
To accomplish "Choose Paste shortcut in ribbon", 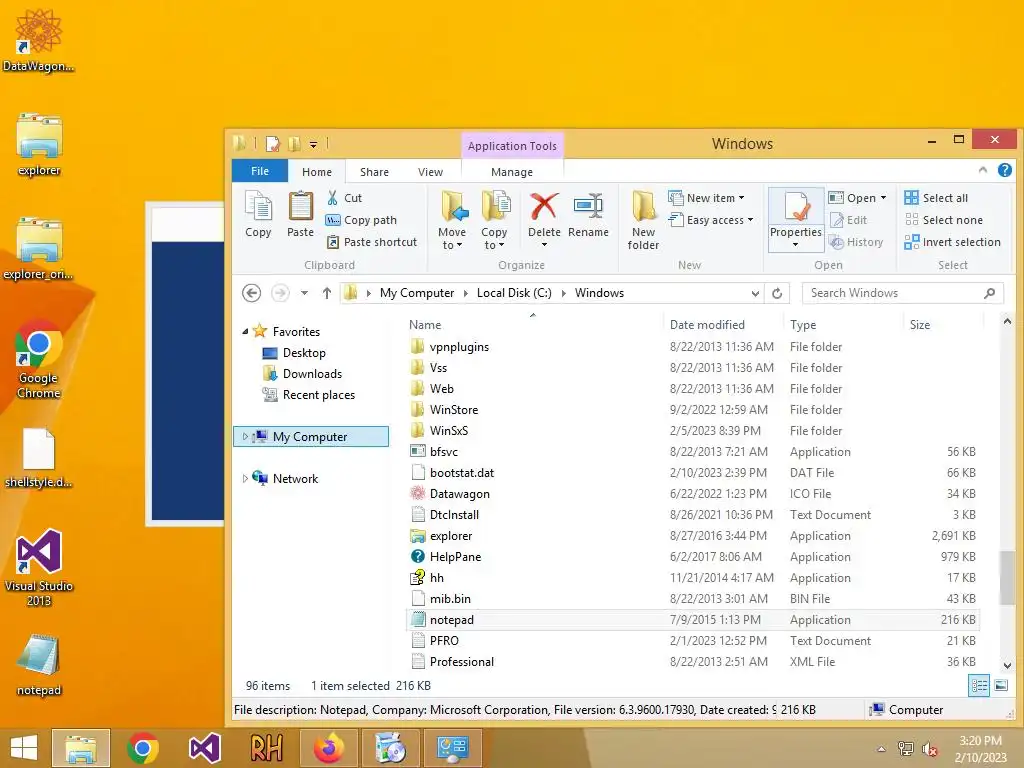I will 372,242.
